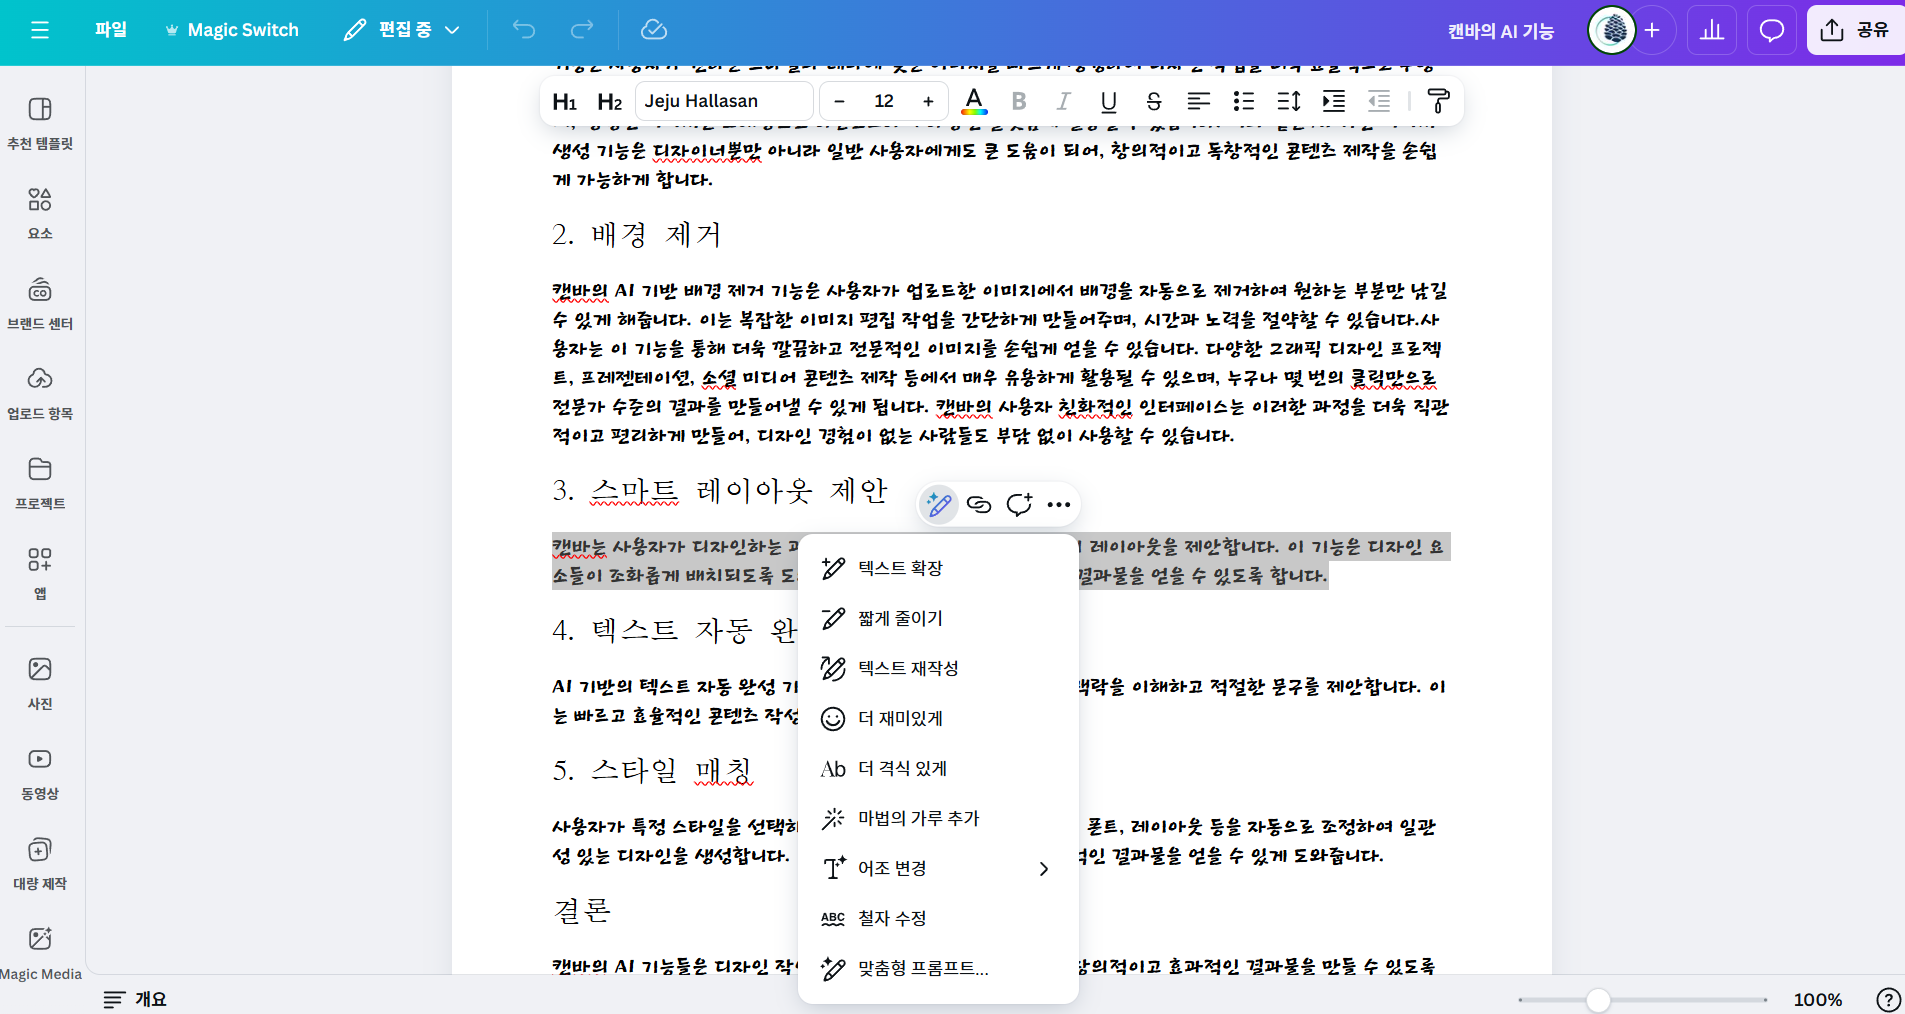Click the 결론 heading
This screenshot has width=1905, height=1014.
[582, 911]
